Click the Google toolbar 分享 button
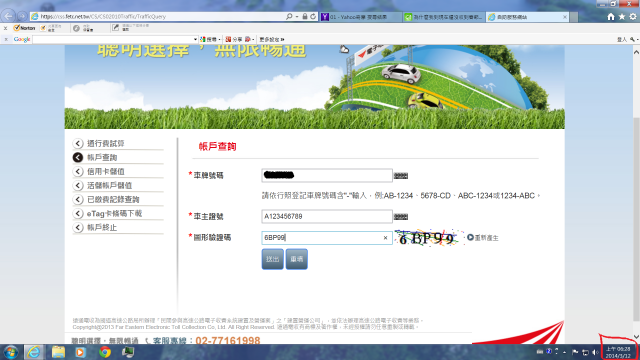This screenshot has height=360, width=640. 234,39
